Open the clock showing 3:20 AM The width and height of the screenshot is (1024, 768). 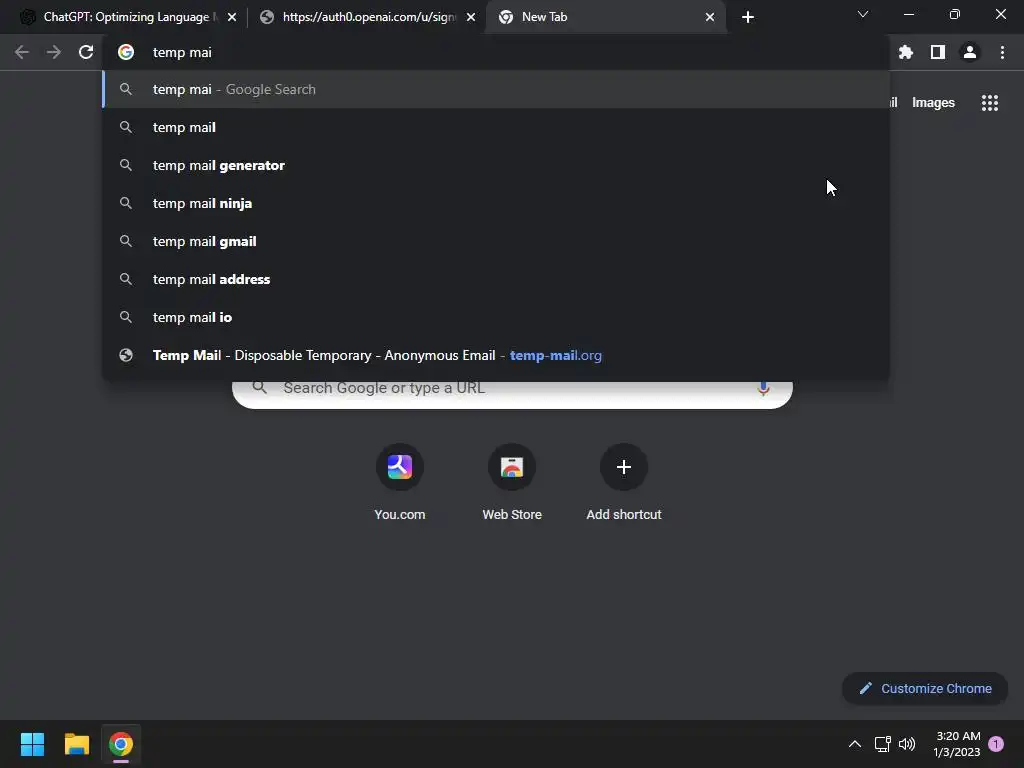tap(957, 744)
